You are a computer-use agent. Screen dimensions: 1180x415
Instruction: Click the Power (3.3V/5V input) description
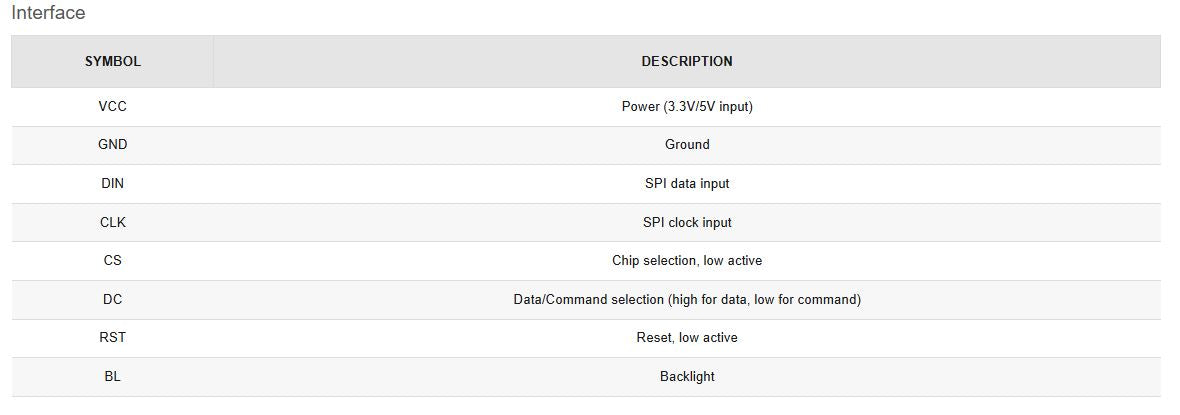coord(686,106)
